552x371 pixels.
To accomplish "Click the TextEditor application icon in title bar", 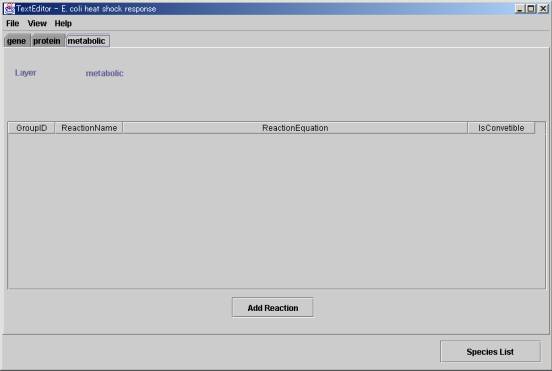I will tap(9, 8).
